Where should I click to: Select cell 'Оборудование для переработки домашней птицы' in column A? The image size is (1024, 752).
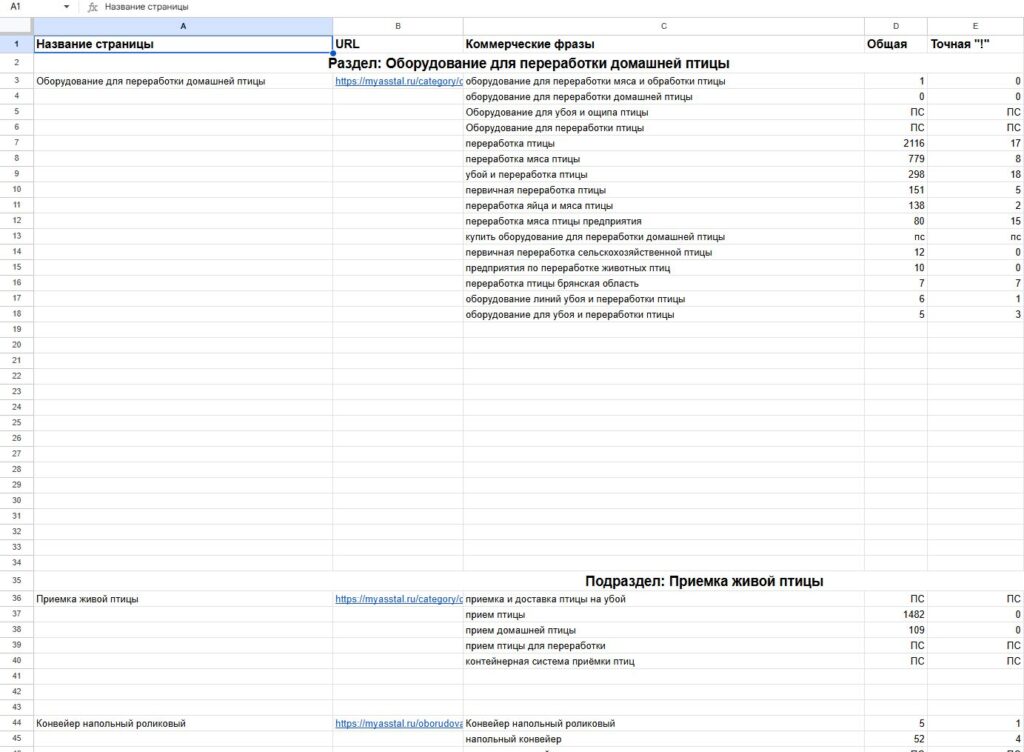point(183,82)
